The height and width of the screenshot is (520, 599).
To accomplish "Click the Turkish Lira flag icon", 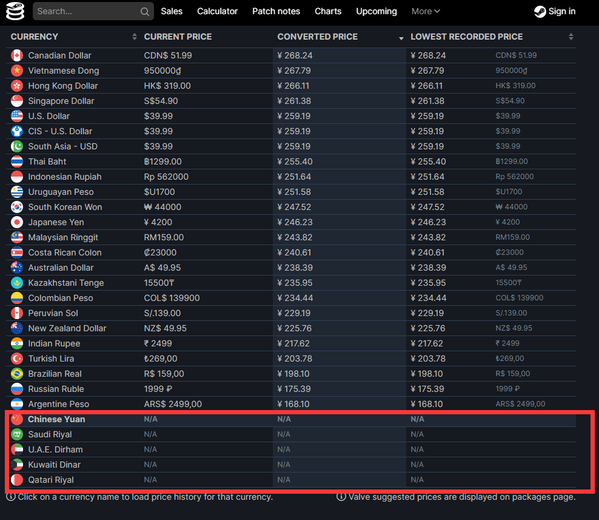I will [17, 359].
